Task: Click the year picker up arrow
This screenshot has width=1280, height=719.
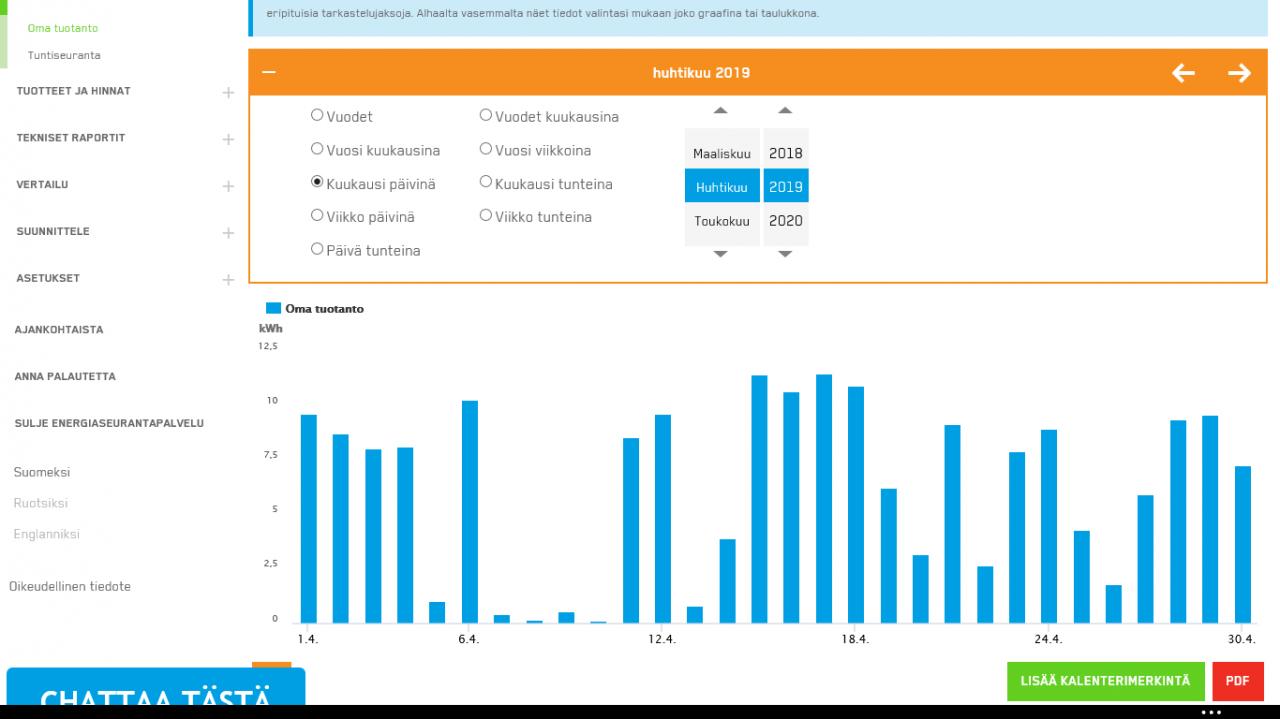Action: point(785,111)
